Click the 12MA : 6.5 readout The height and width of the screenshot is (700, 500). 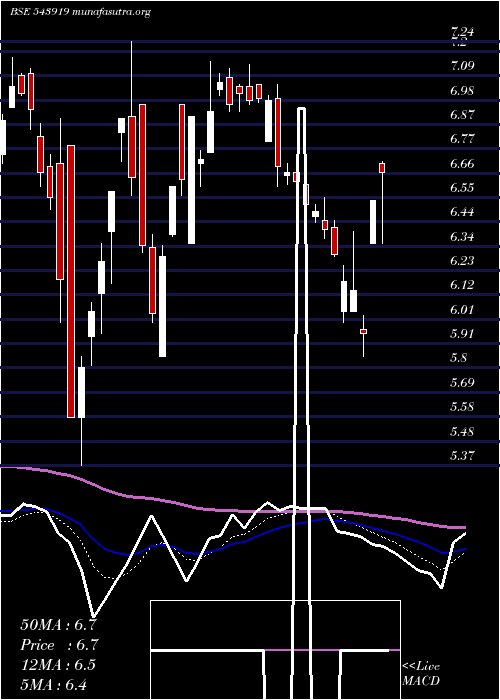[x=58, y=665]
